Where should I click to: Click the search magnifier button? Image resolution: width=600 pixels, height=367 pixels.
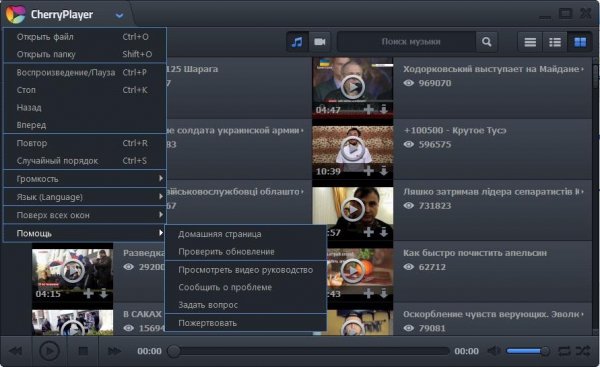coord(486,42)
